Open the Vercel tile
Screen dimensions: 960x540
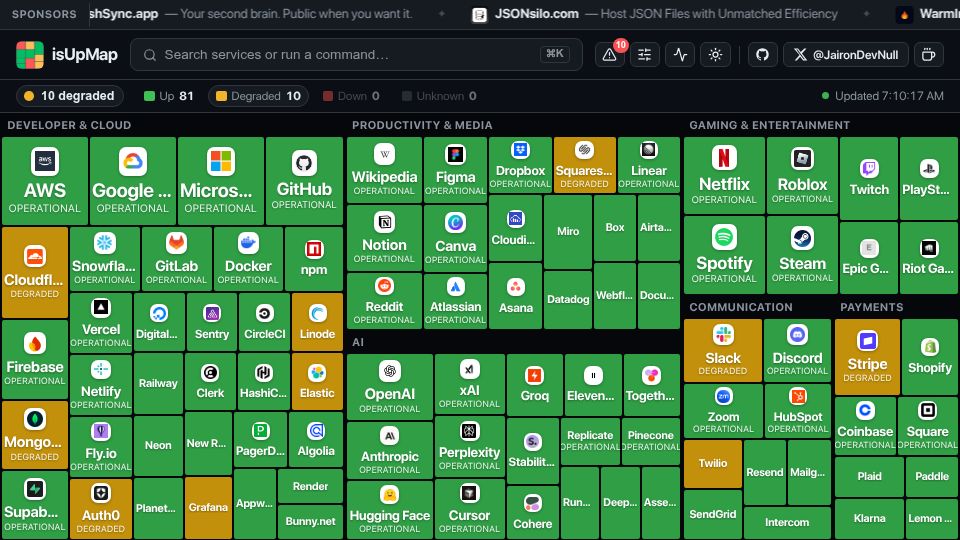click(100, 322)
